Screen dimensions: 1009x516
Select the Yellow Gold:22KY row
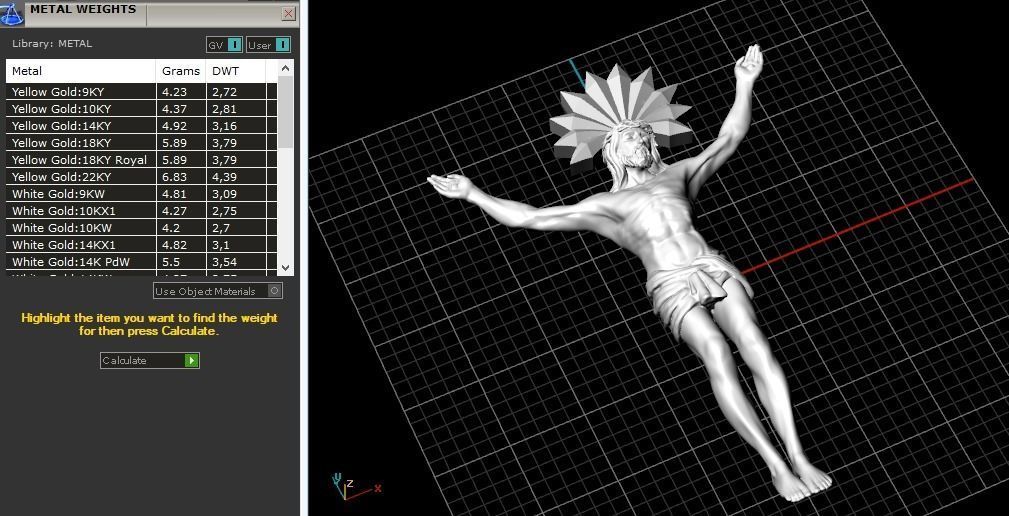click(142, 177)
